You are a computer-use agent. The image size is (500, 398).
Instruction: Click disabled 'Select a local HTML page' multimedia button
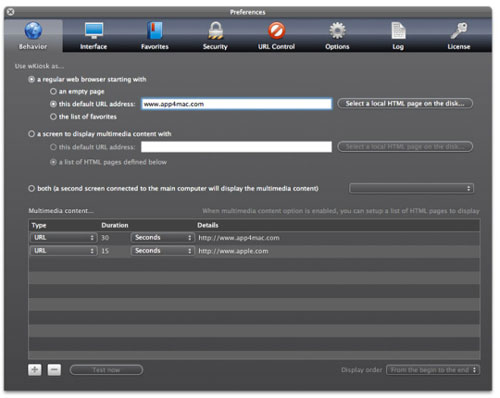click(x=405, y=147)
